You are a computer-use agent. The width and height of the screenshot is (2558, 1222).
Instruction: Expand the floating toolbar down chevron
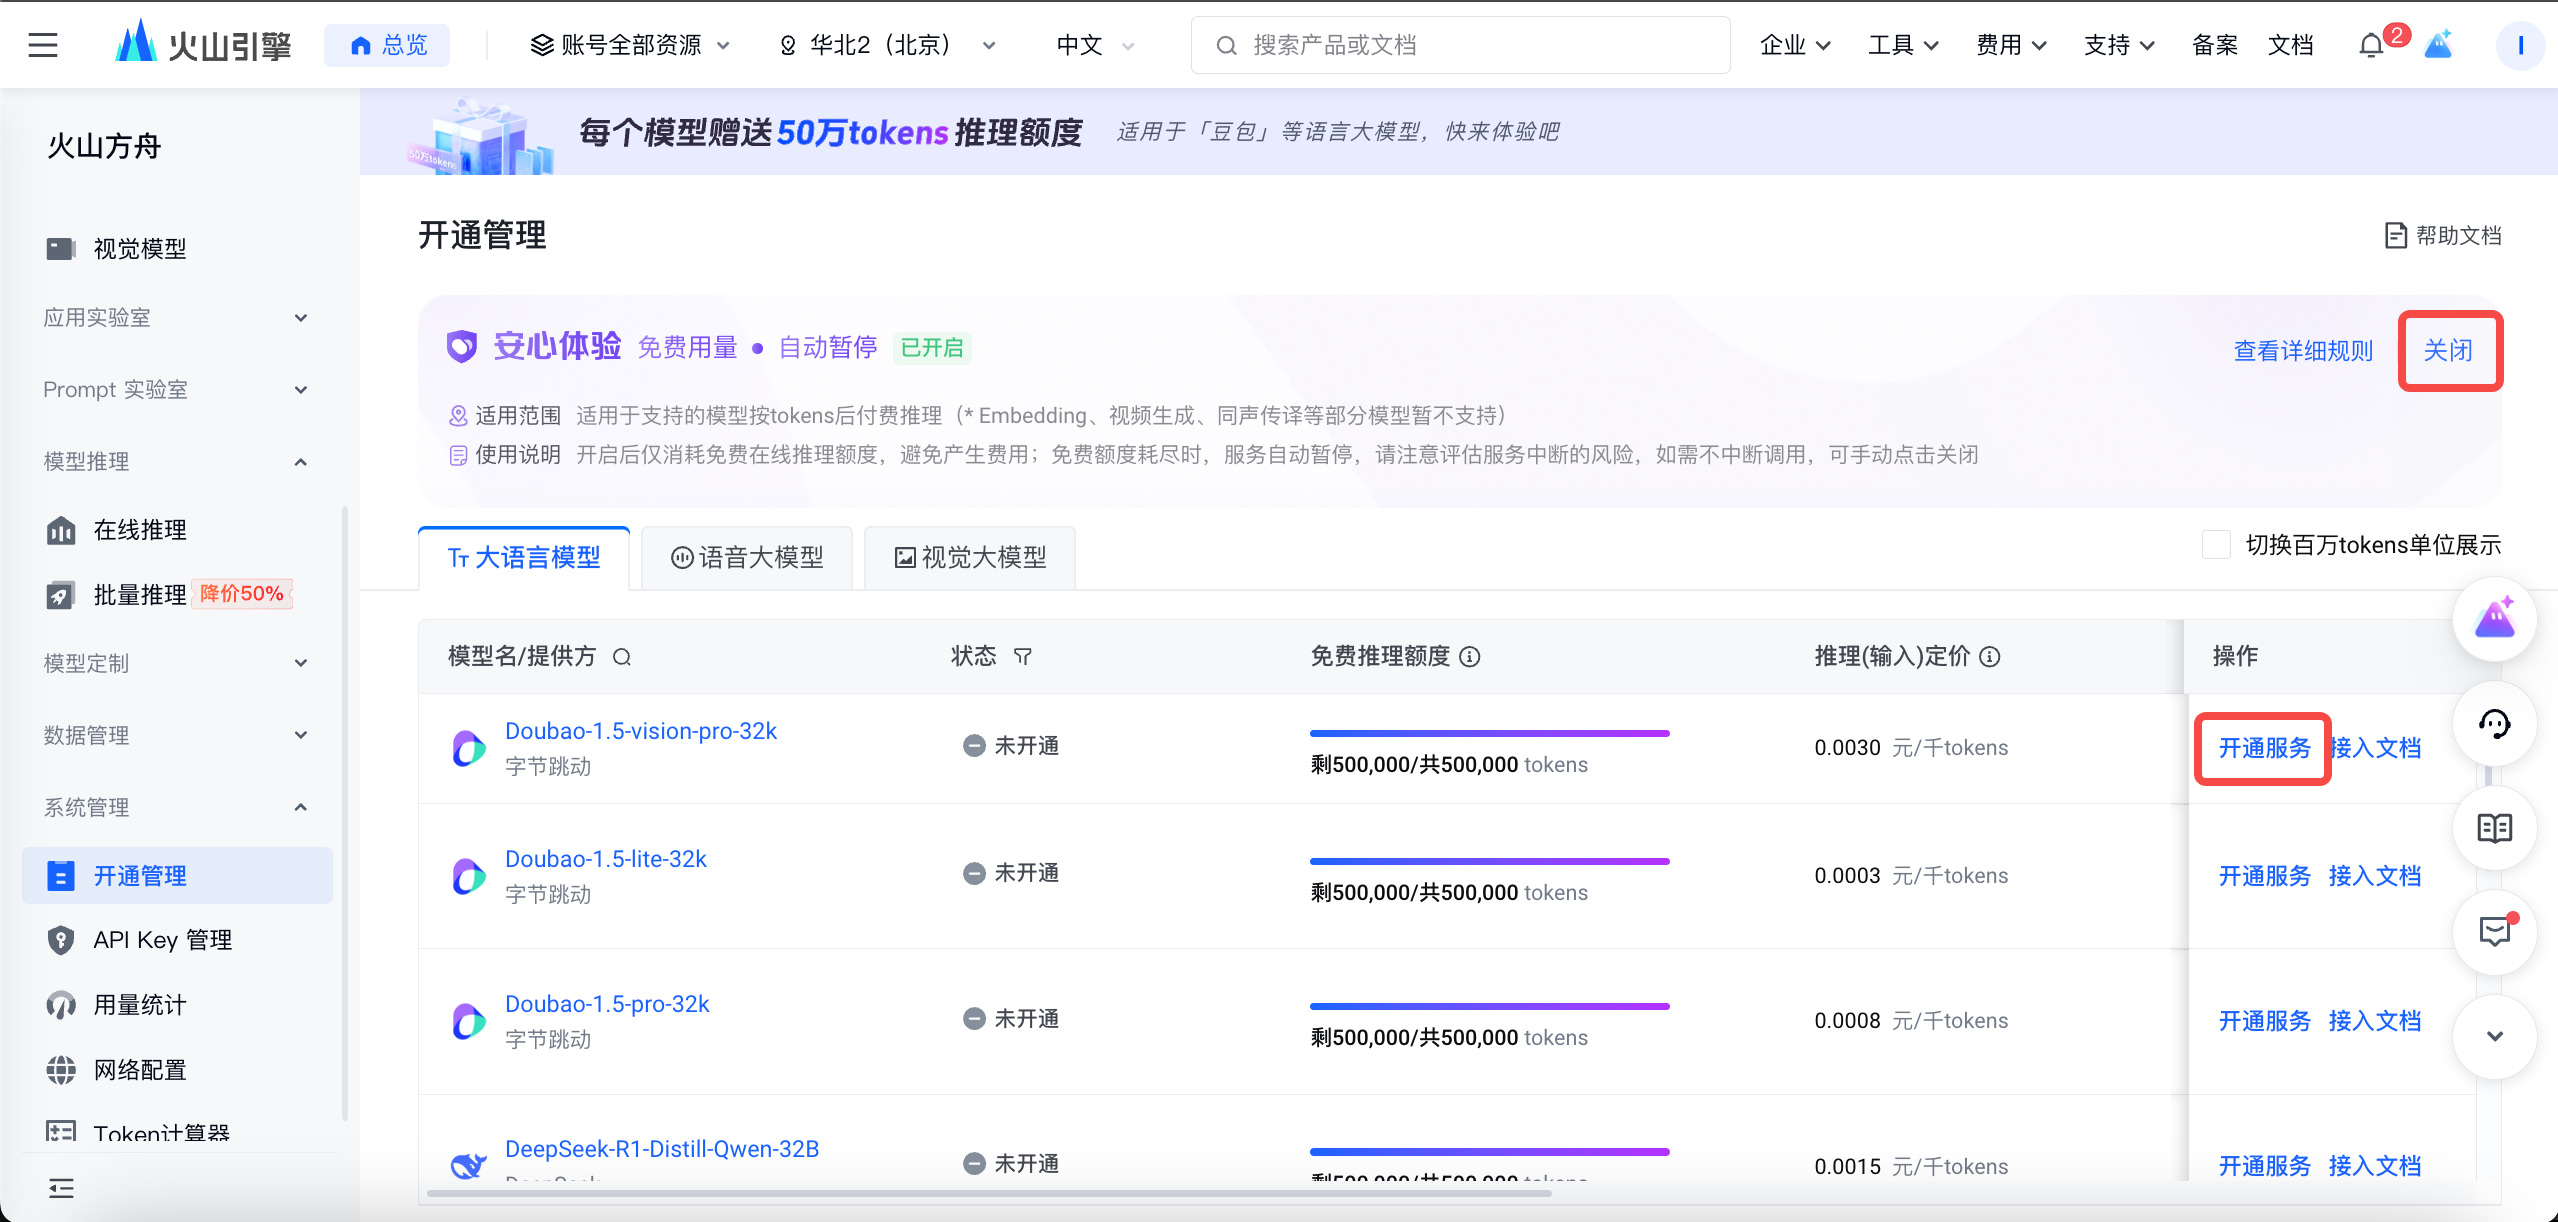(x=2494, y=1036)
